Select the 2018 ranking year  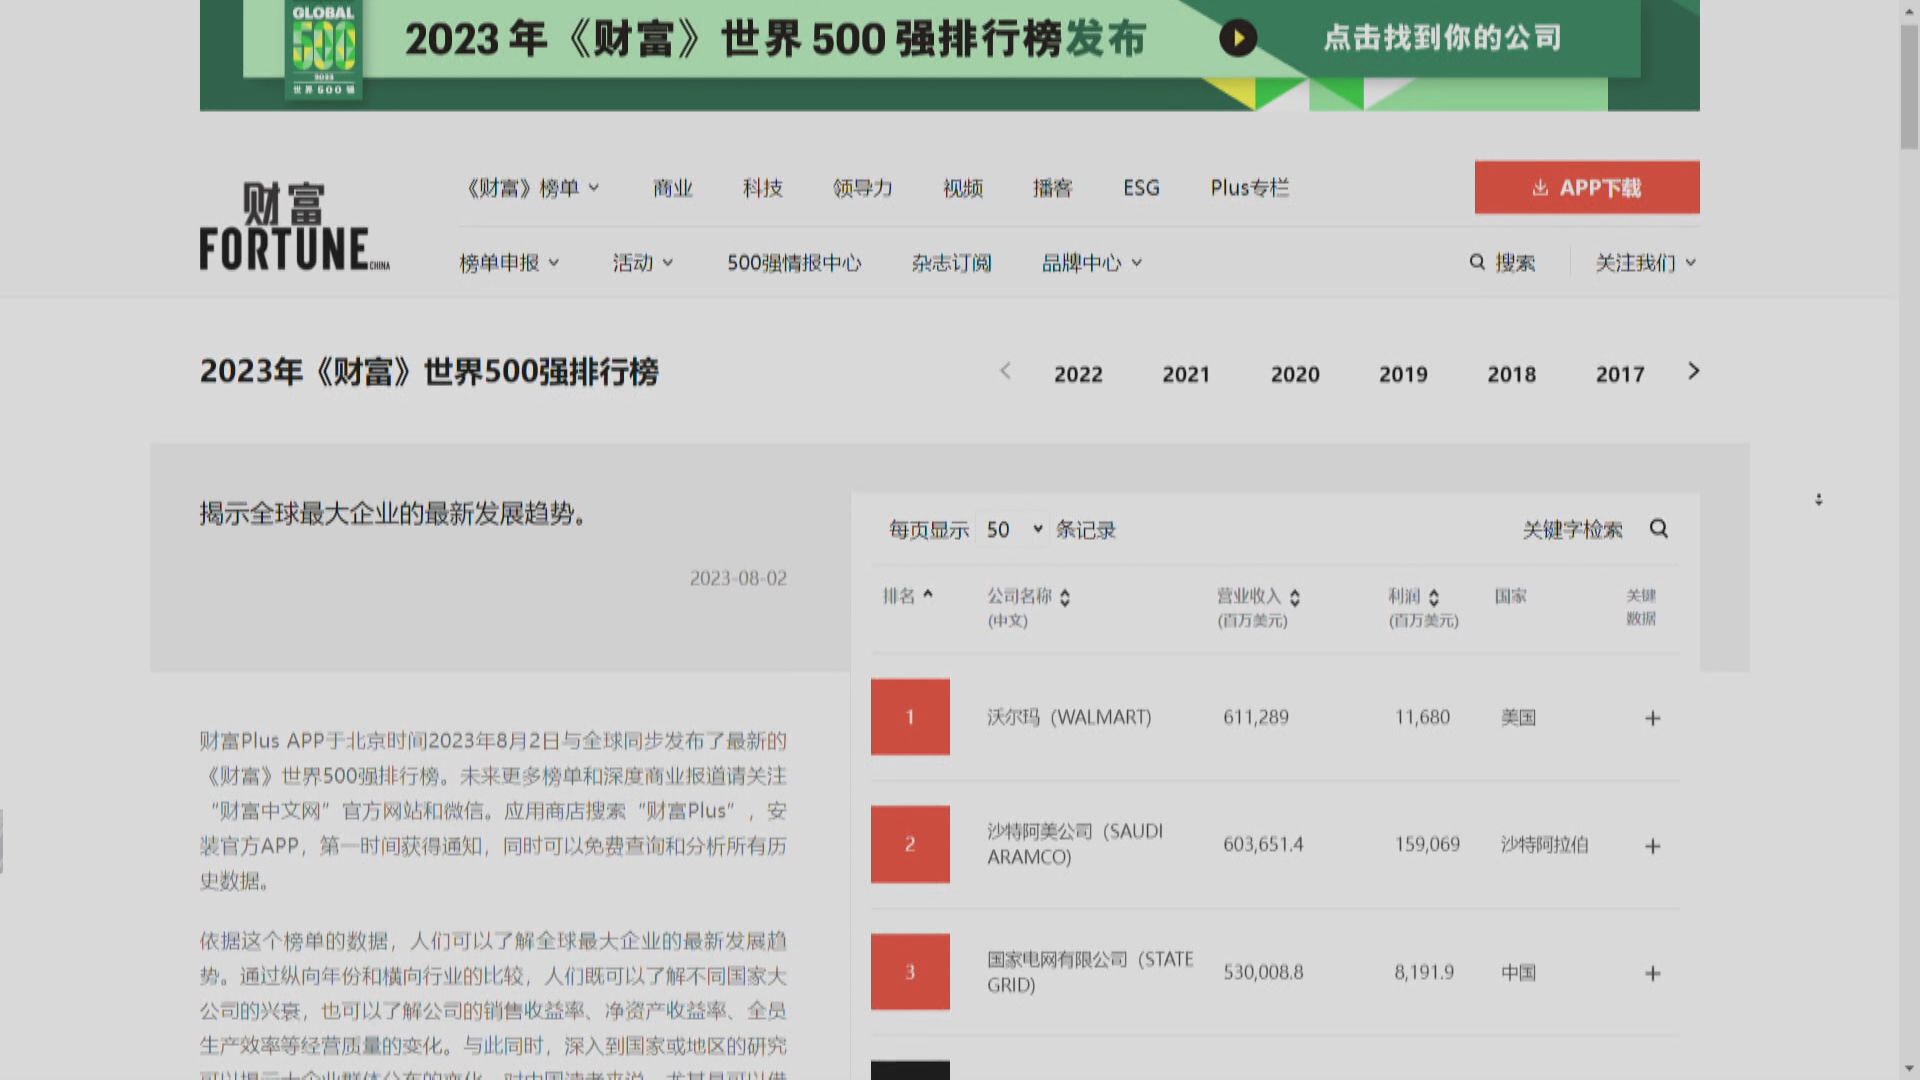pos(1511,374)
